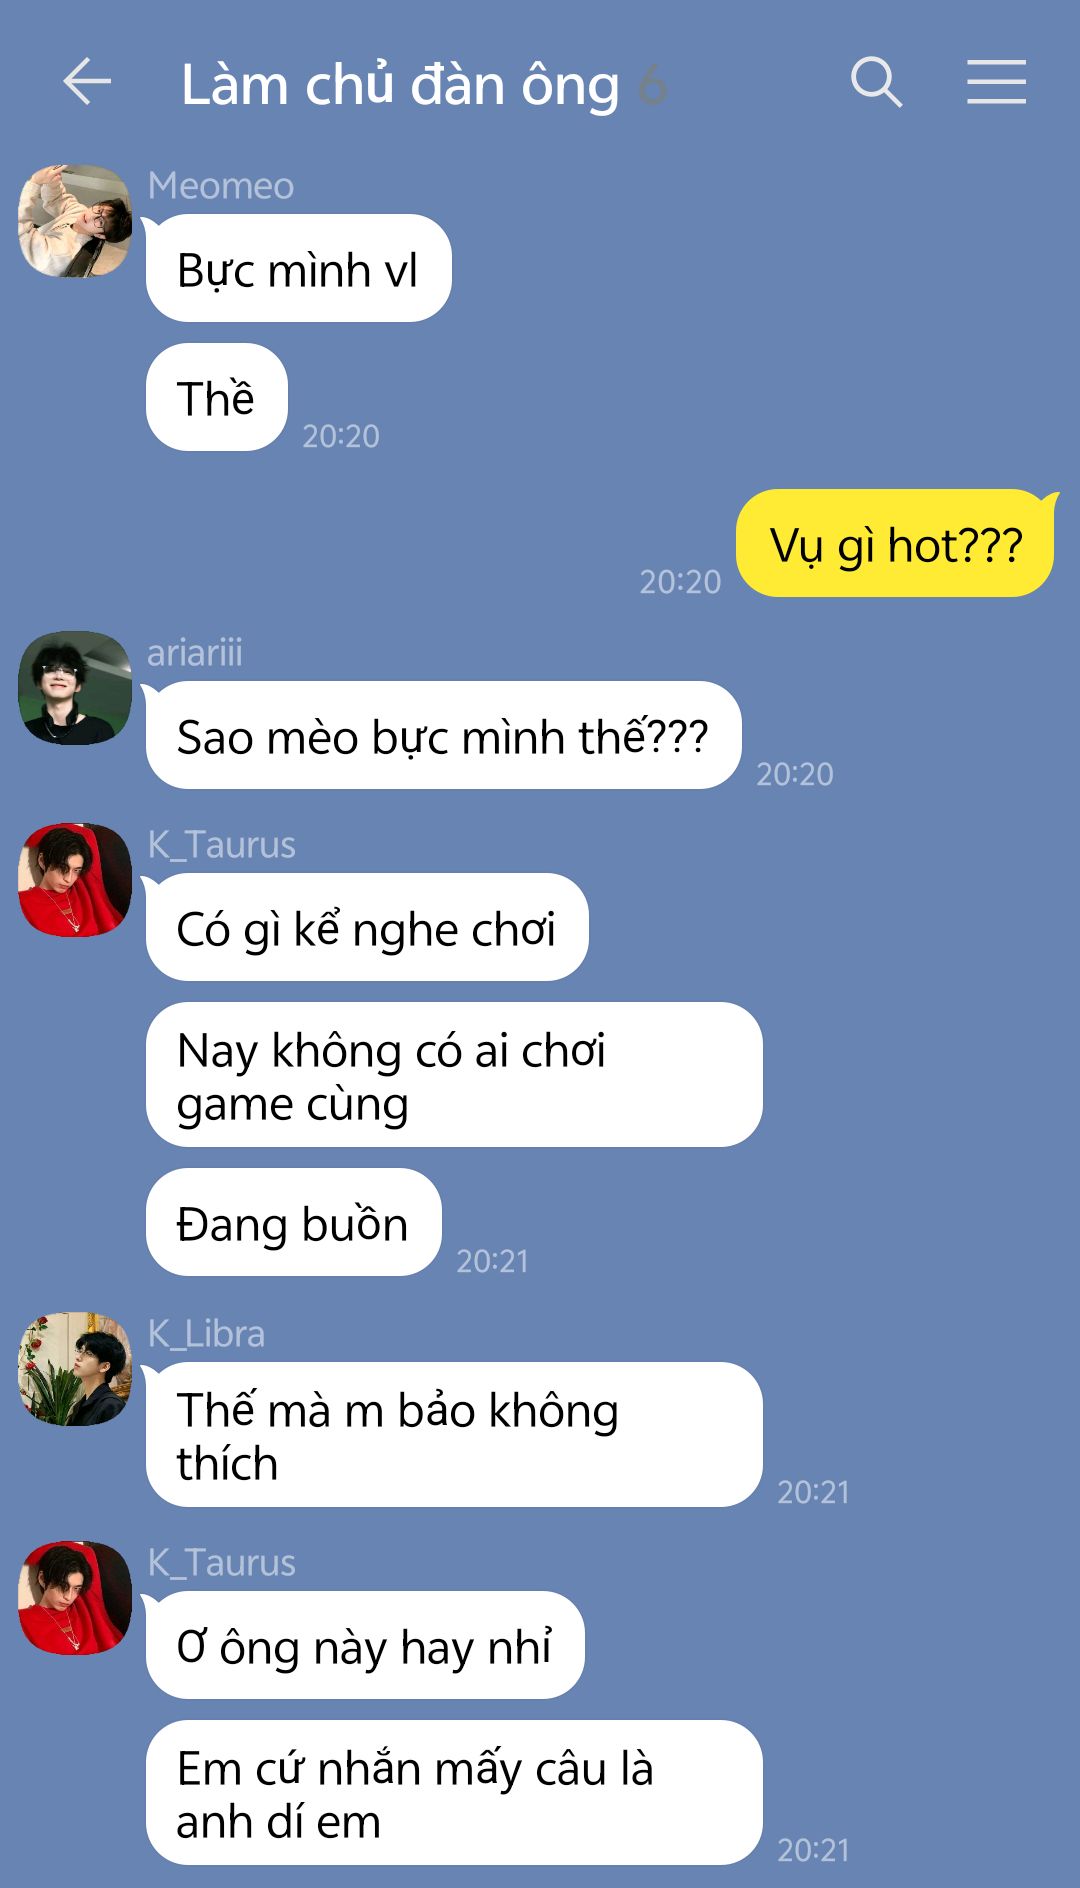
Task: Tap the yellow "Vụ gì hot???" bubble
Action: 896,543
